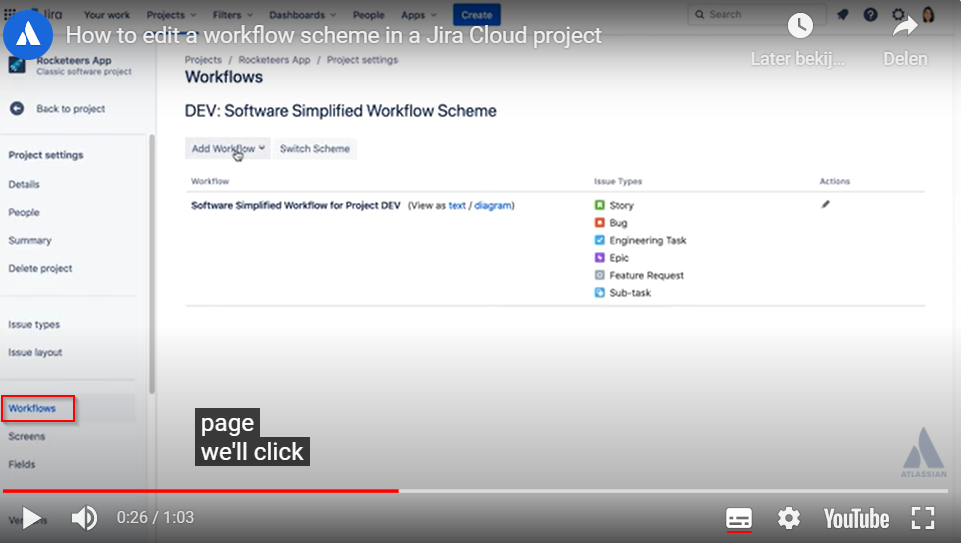The image size is (961, 548).
Task: Open Jira settings cog in top bar
Action: [898, 14]
